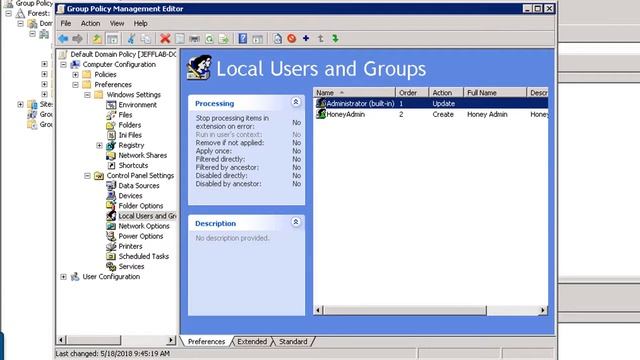The width and height of the screenshot is (640, 360).
Task: Click the Administrator (built-in) user icon
Action: (321, 103)
